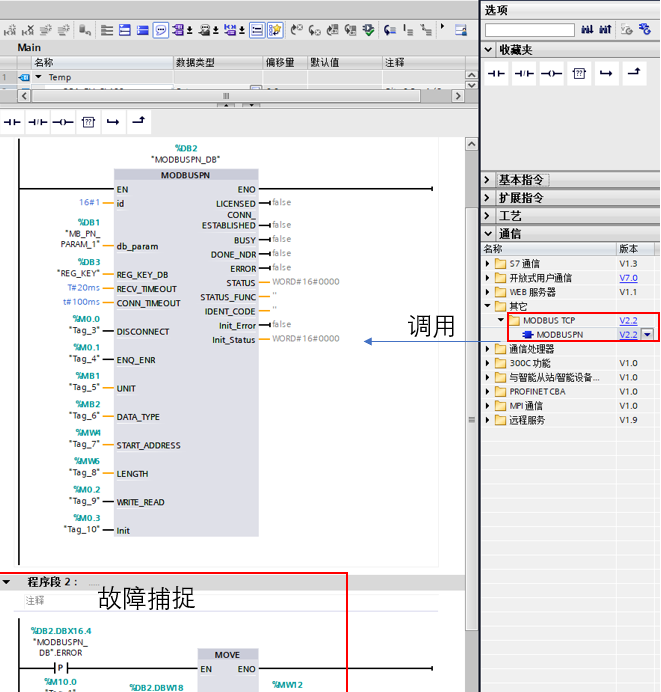Viewport: 661px width, 692px height.
Task: Click interface table horizontal scroll right arrow
Action: tap(458, 96)
